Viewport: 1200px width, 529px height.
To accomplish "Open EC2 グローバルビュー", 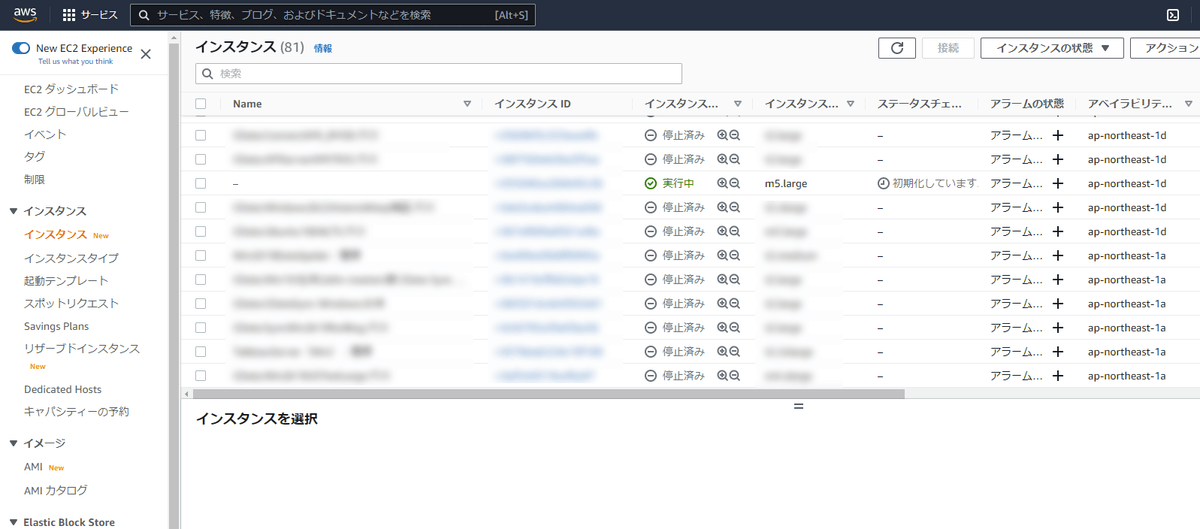I will pyautogui.click(x=76, y=112).
